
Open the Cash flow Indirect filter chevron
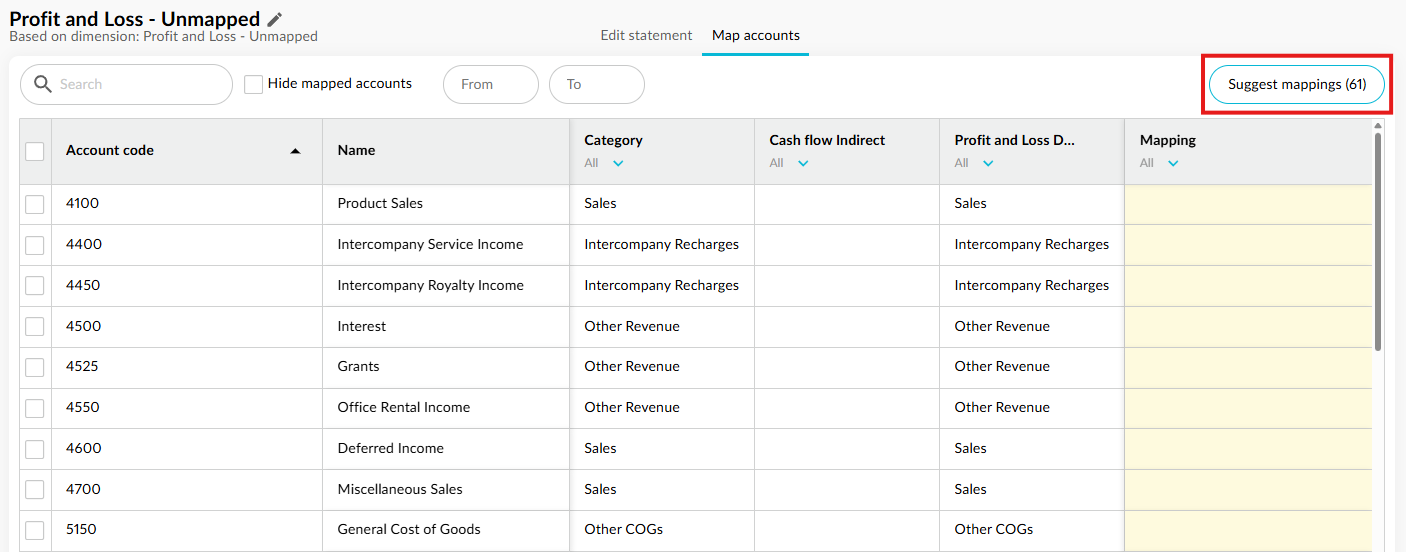(x=803, y=163)
